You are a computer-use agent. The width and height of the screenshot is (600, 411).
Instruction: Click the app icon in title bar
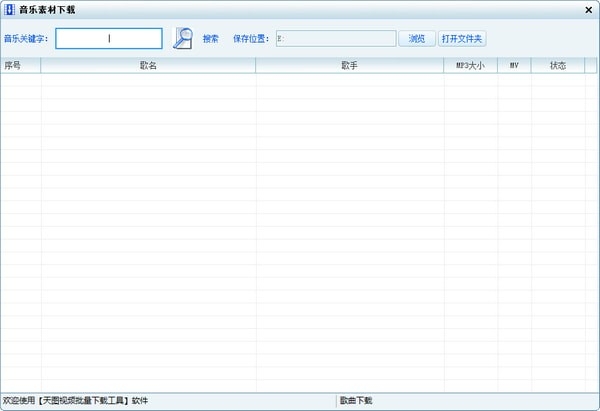pyautogui.click(x=10, y=10)
